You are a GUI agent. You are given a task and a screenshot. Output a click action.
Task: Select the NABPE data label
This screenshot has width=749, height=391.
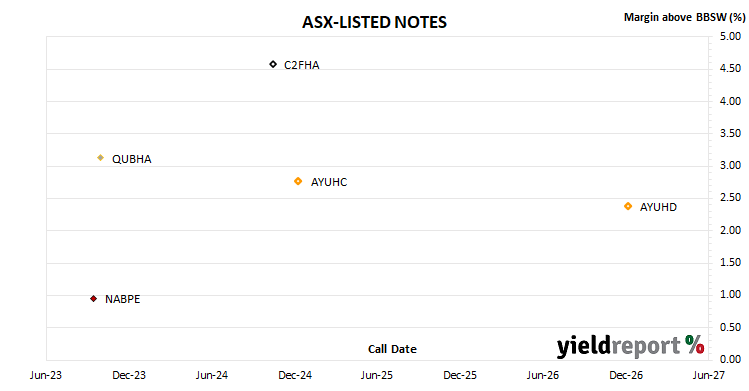pyautogui.click(x=122, y=299)
